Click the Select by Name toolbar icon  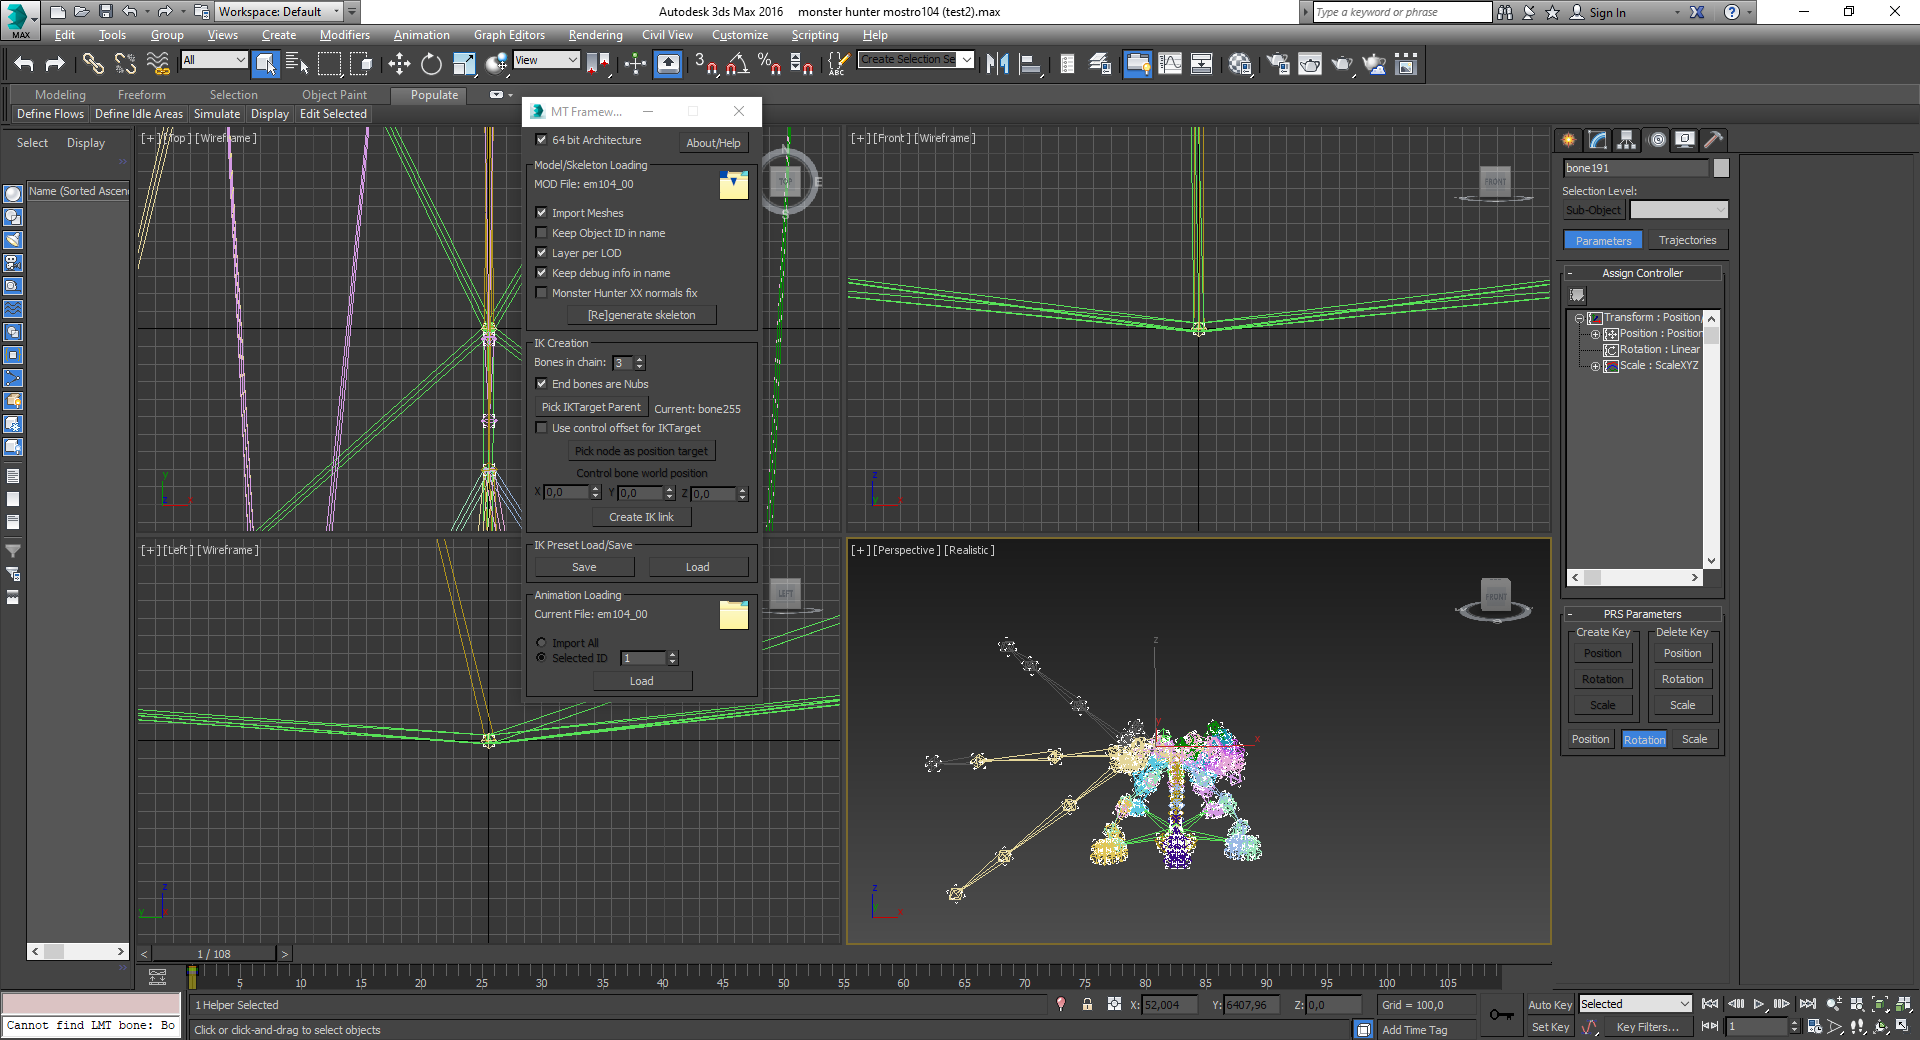pos(298,63)
